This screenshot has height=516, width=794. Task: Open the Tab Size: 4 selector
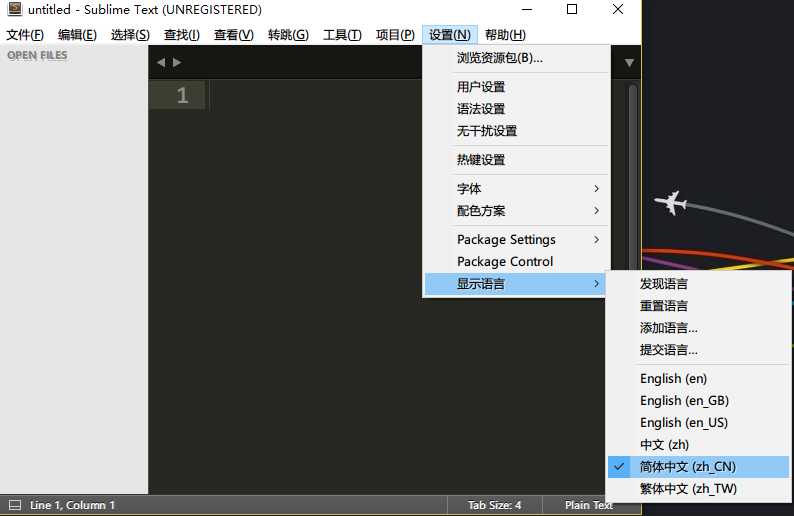(x=494, y=505)
